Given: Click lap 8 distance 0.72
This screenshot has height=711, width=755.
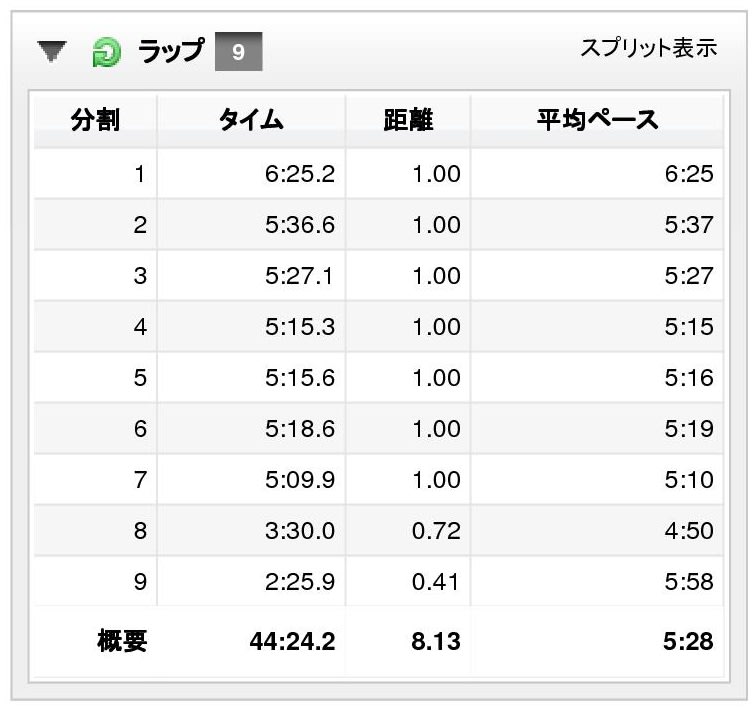Looking at the screenshot, I should 436,530.
